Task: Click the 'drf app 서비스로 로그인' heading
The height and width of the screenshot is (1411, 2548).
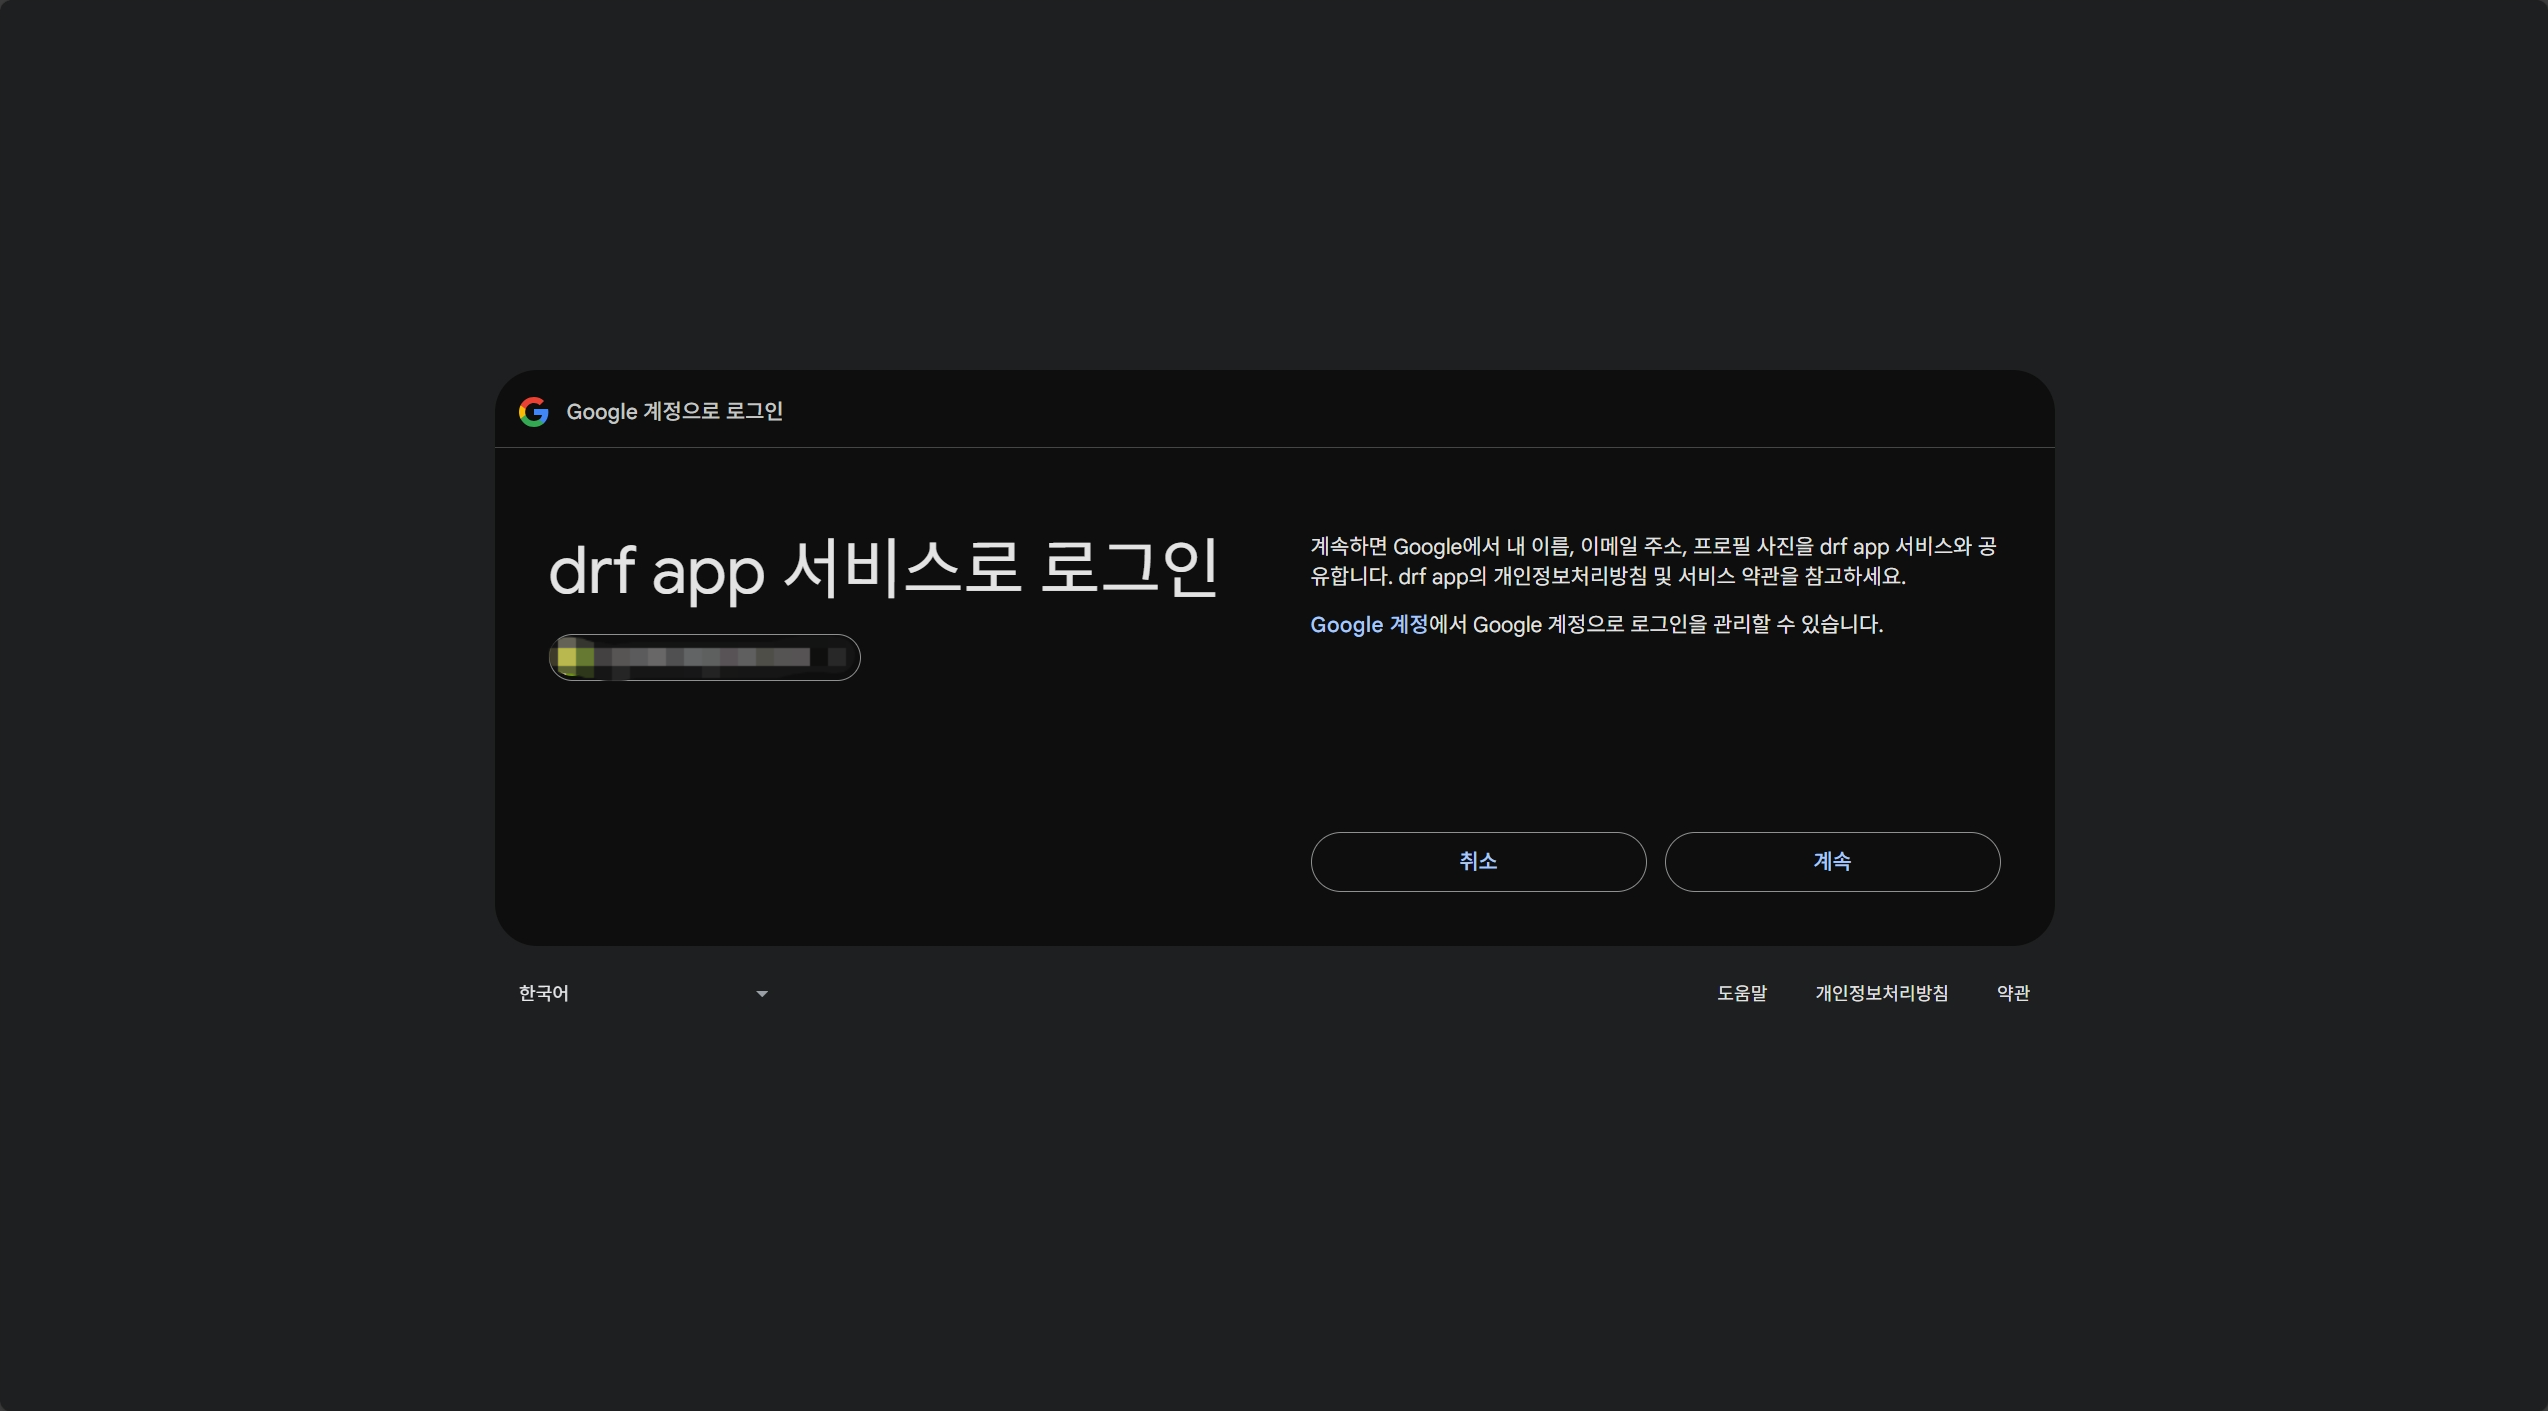Action: click(x=883, y=570)
